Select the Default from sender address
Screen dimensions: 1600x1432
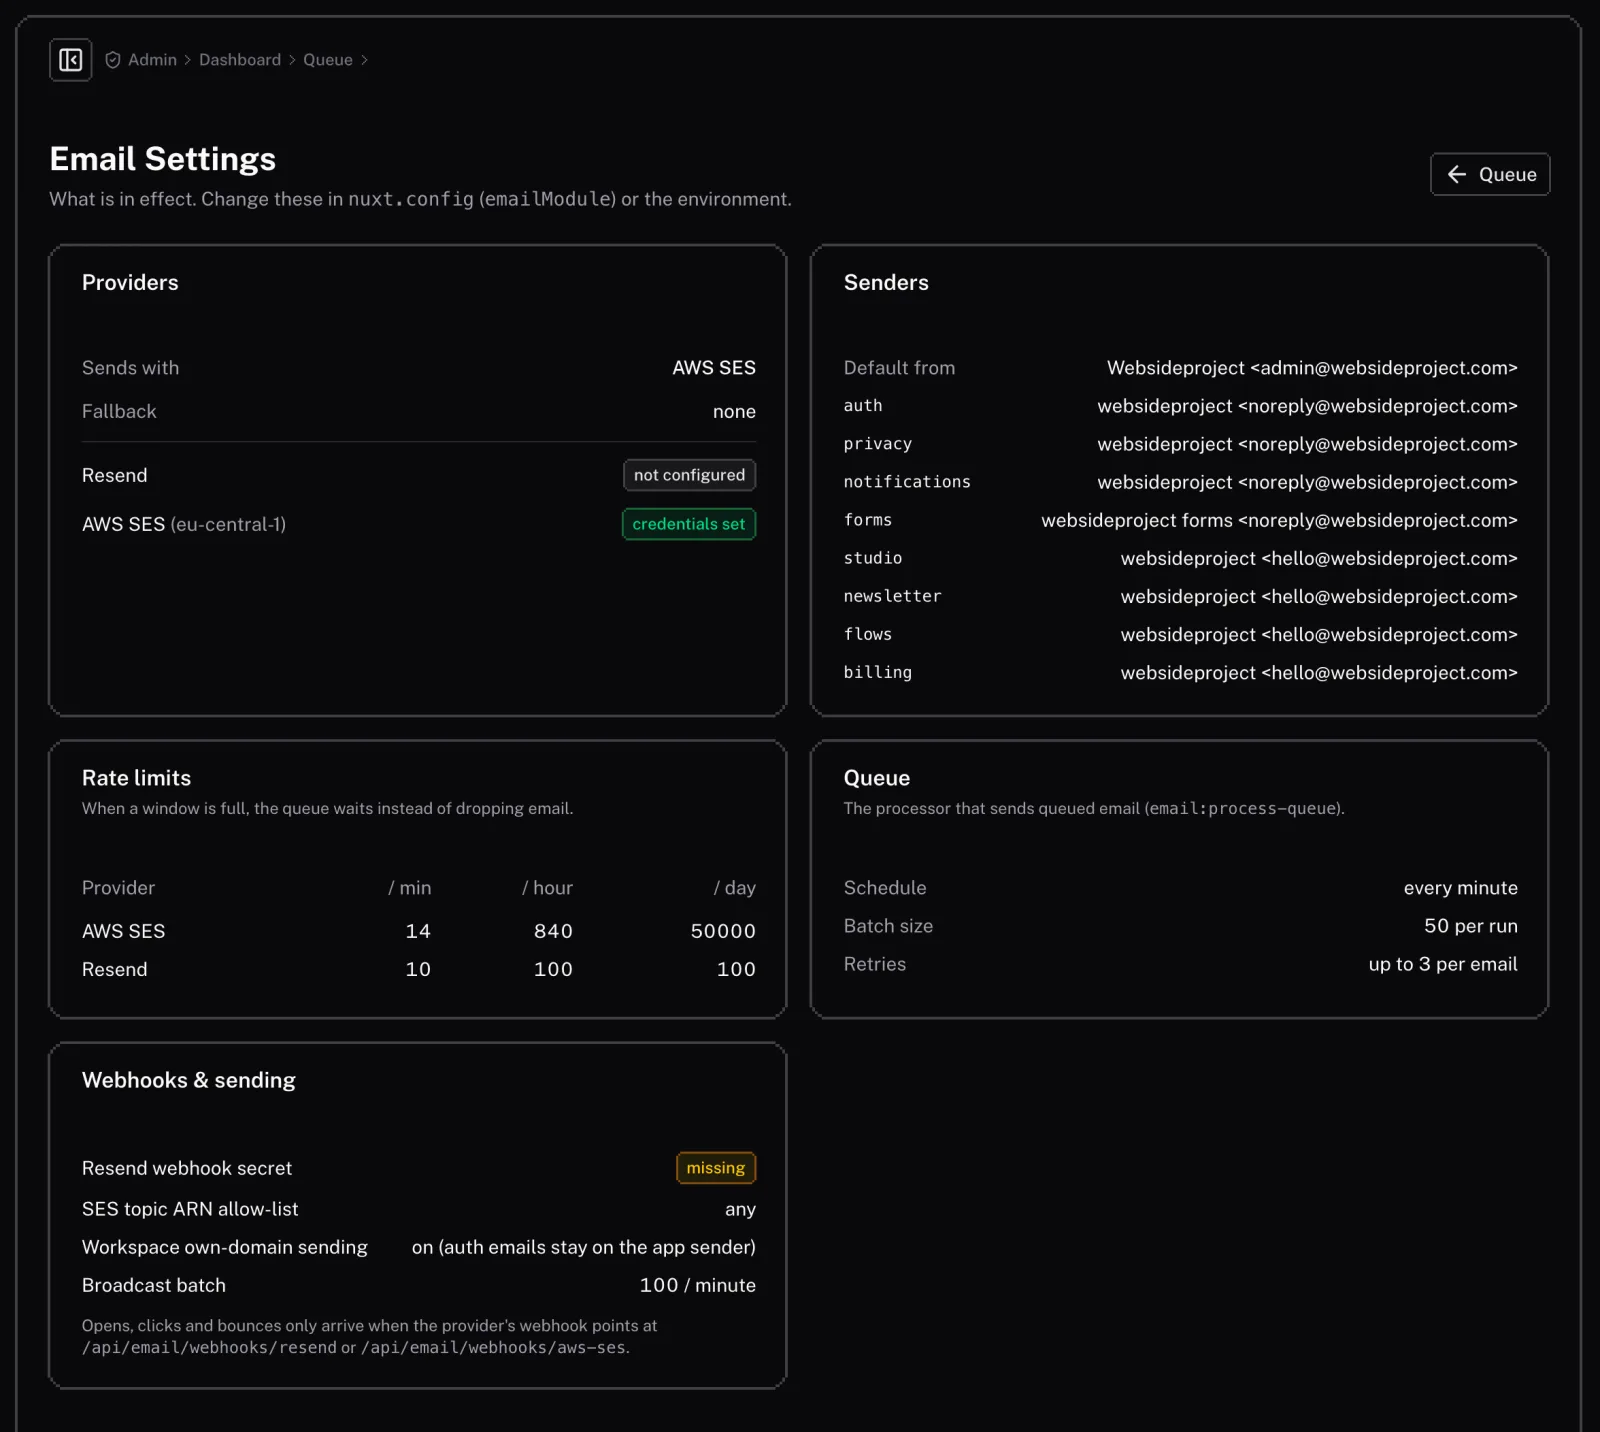(x=1312, y=368)
